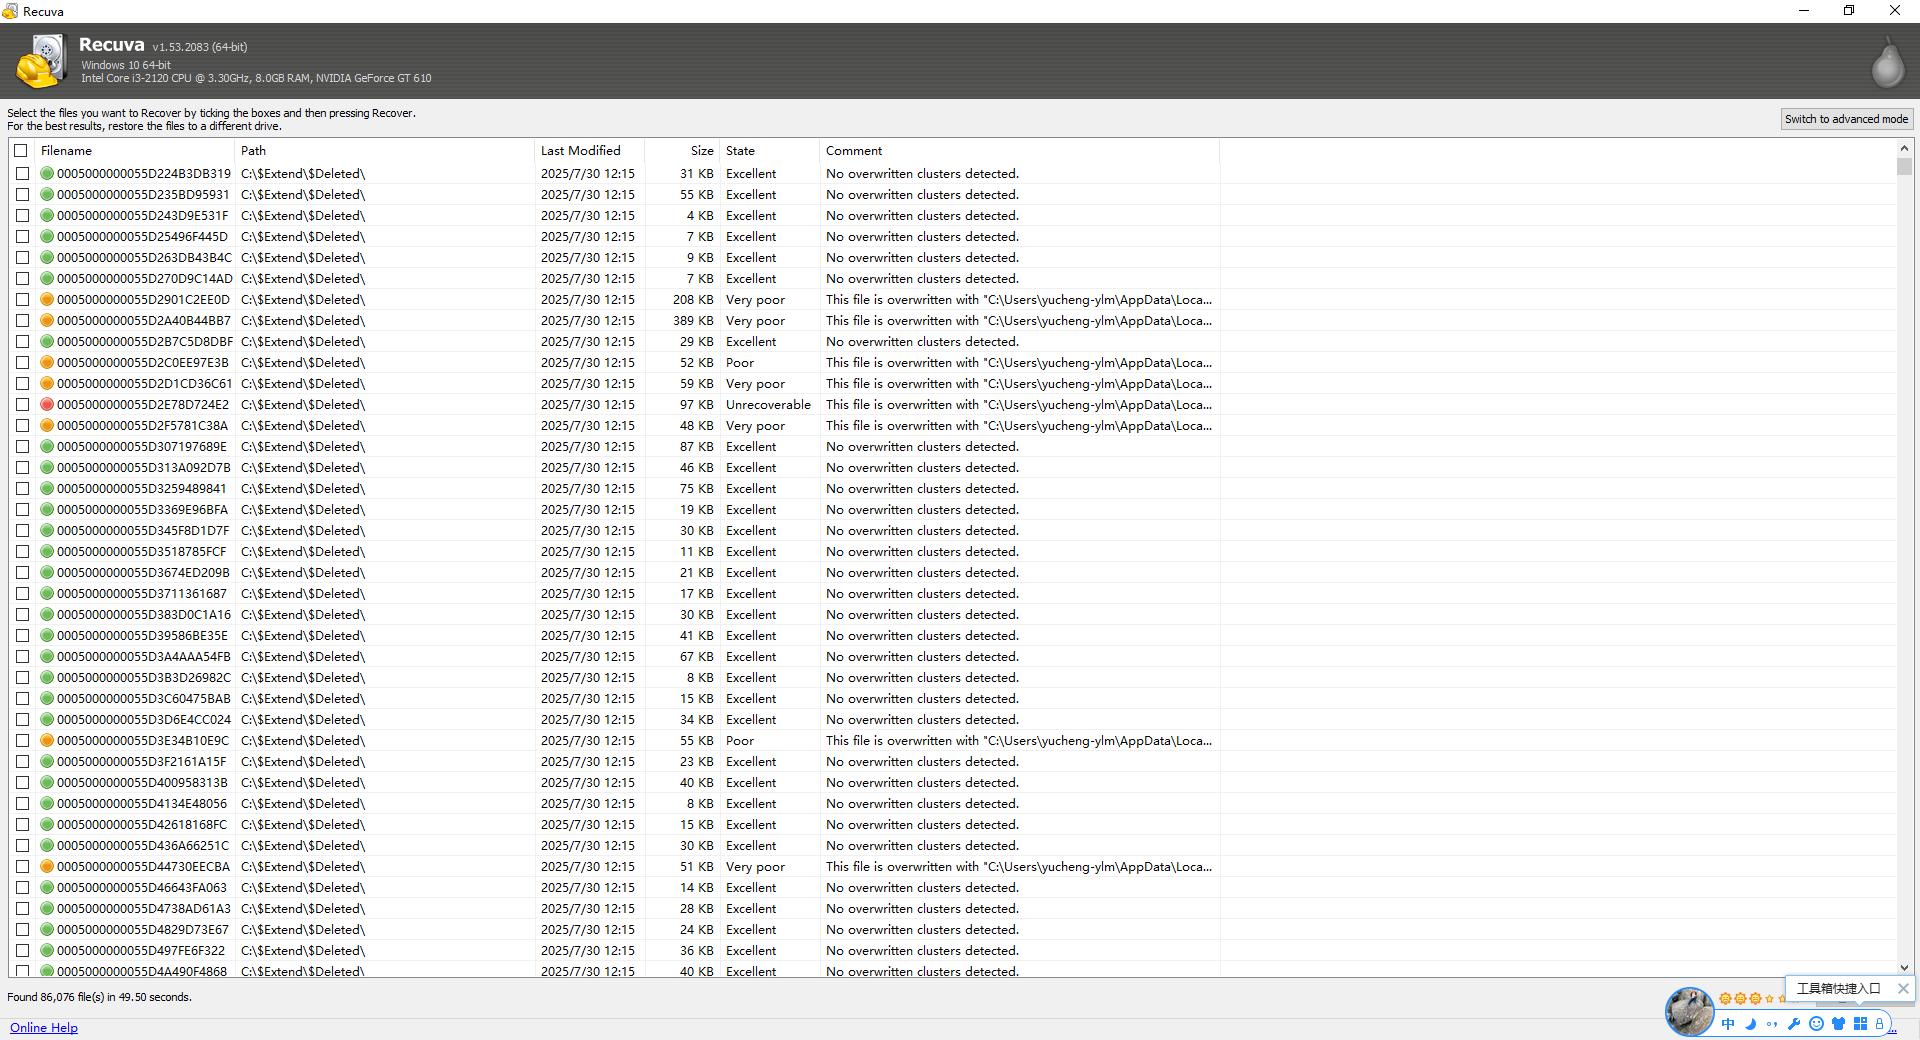Tick checkbox for file 0005000000055D400958313B
The width and height of the screenshot is (1920, 1040).
tap(22, 782)
